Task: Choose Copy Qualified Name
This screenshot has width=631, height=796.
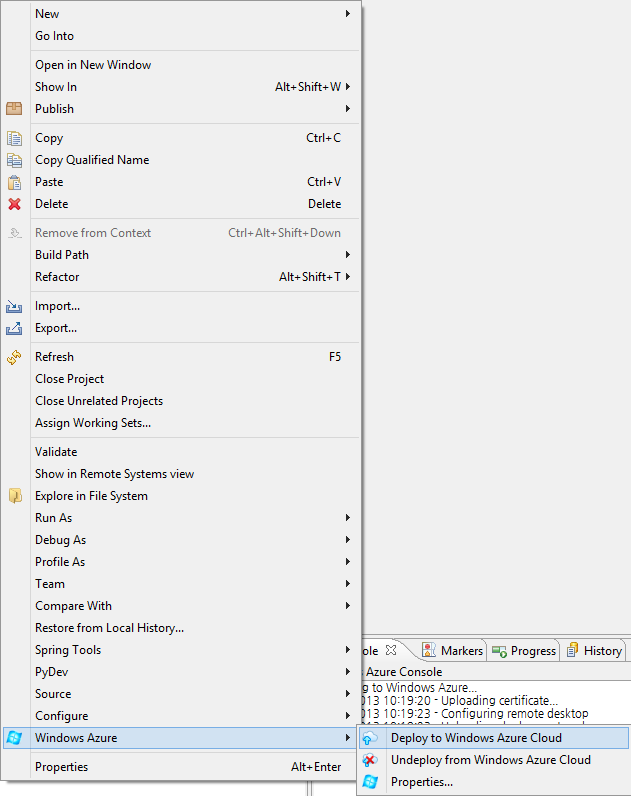Action: pyautogui.click(x=180, y=160)
